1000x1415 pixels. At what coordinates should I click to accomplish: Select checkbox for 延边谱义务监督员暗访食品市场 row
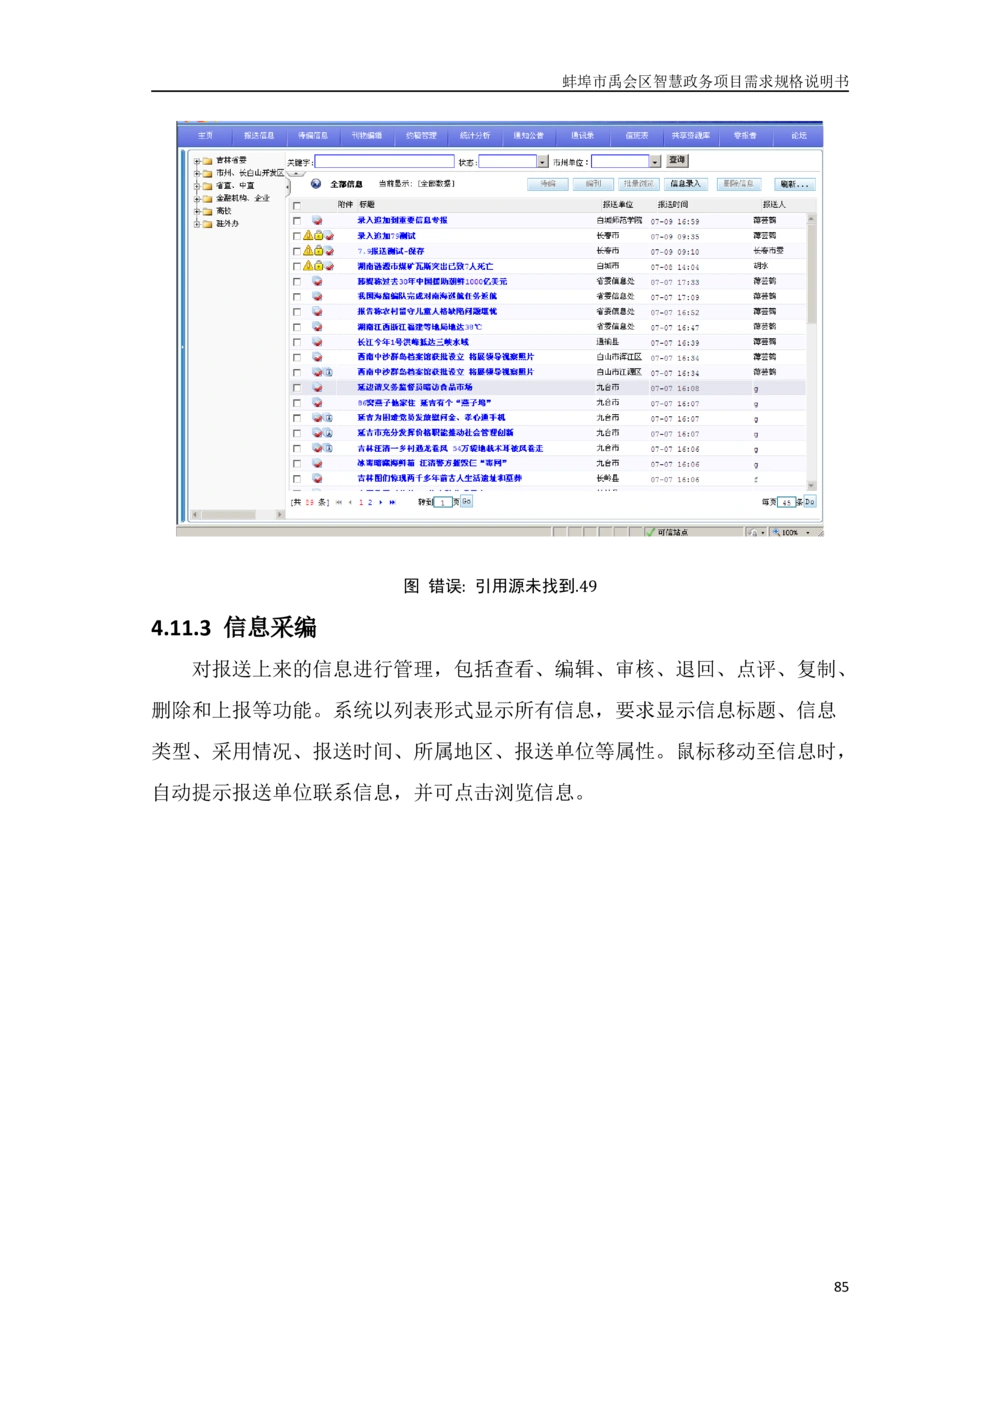pos(297,388)
